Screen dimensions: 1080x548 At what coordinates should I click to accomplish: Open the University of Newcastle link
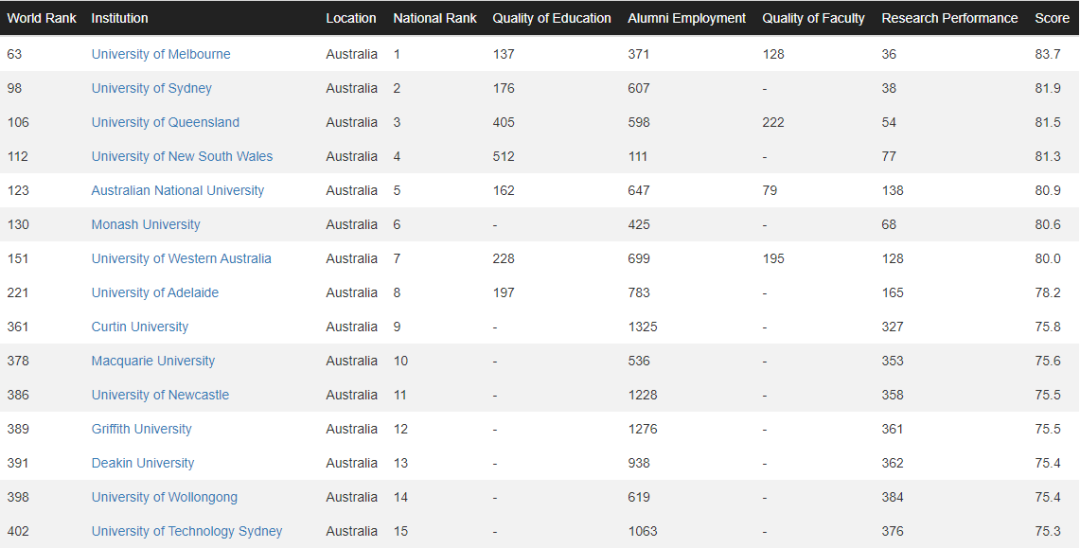tap(160, 394)
